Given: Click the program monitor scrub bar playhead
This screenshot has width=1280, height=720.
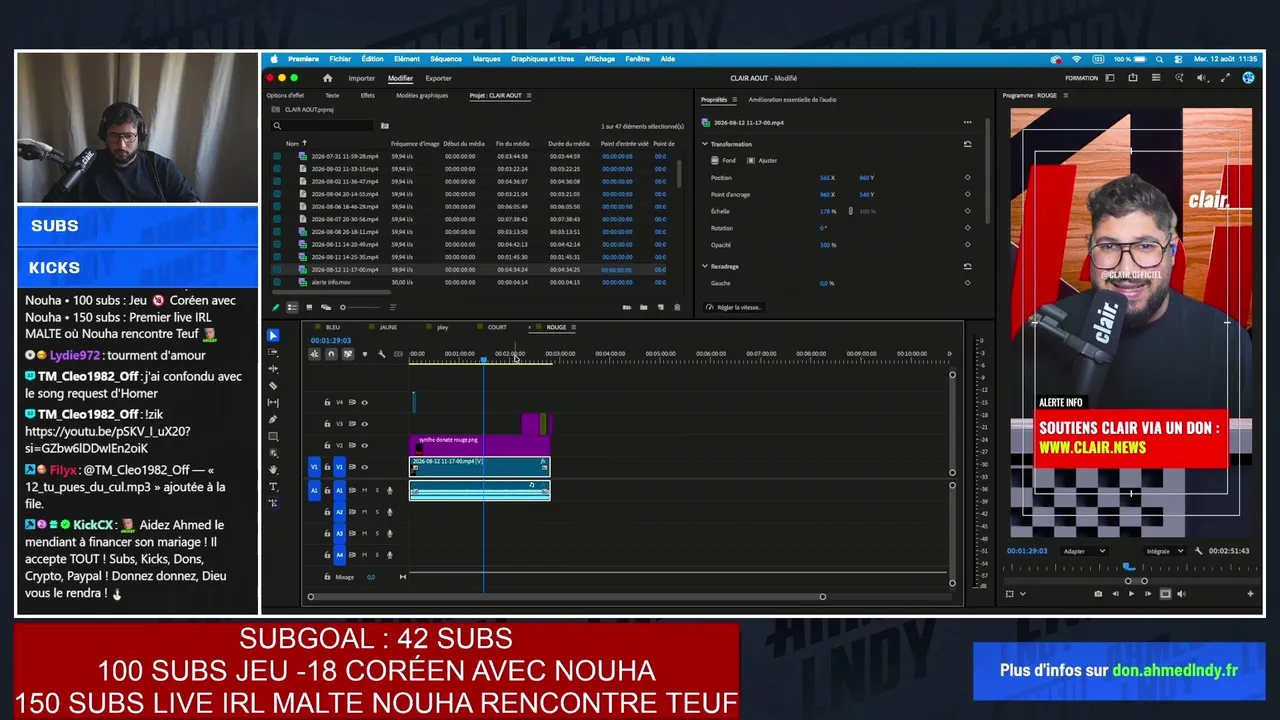Looking at the screenshot, I should [x=1128, y=567].
